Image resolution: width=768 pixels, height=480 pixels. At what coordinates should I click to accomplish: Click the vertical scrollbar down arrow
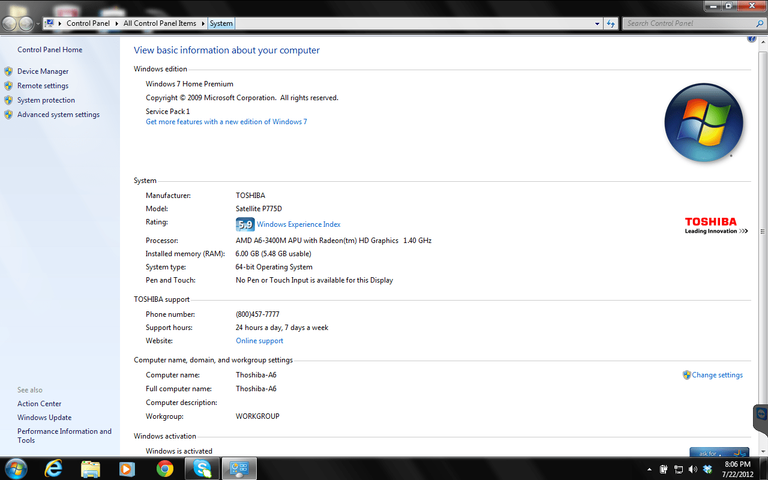[x=764, y=451]
